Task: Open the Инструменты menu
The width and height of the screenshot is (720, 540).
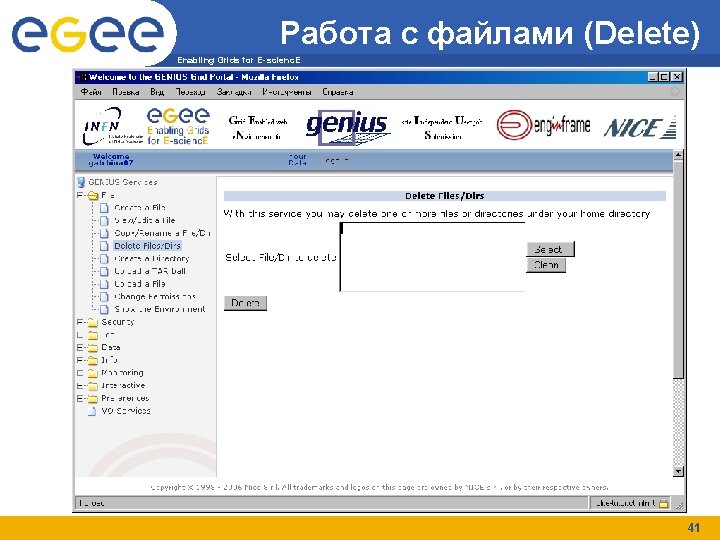Action: (x=287, y=92)
